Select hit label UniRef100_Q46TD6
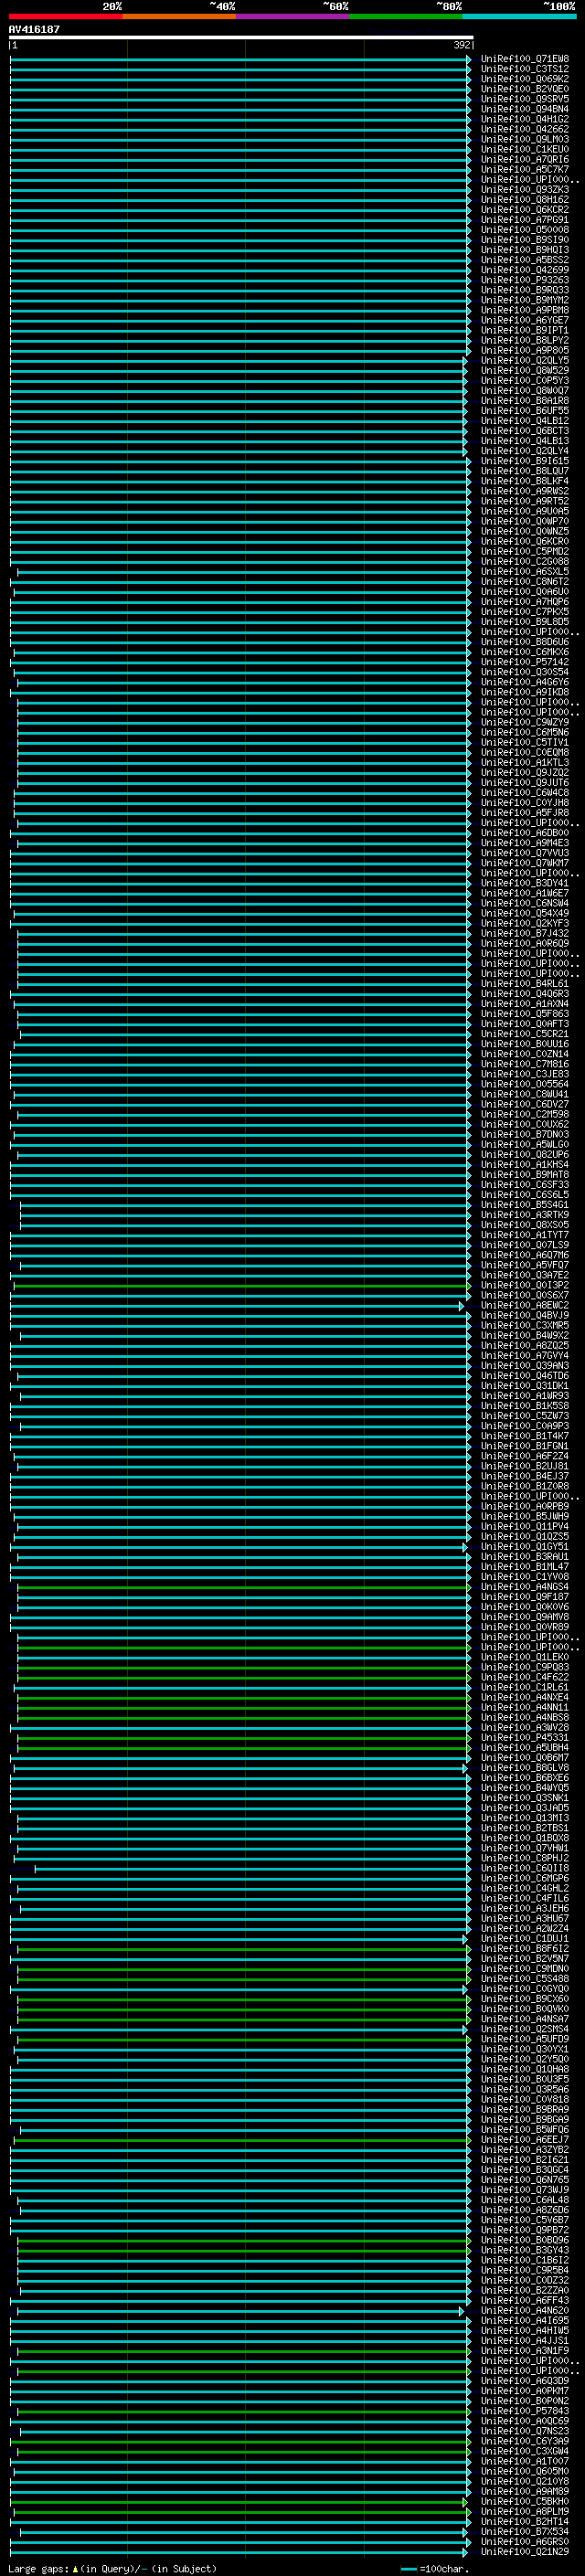This screenshot has width=585, height=2576. (x=525, y=1376)
